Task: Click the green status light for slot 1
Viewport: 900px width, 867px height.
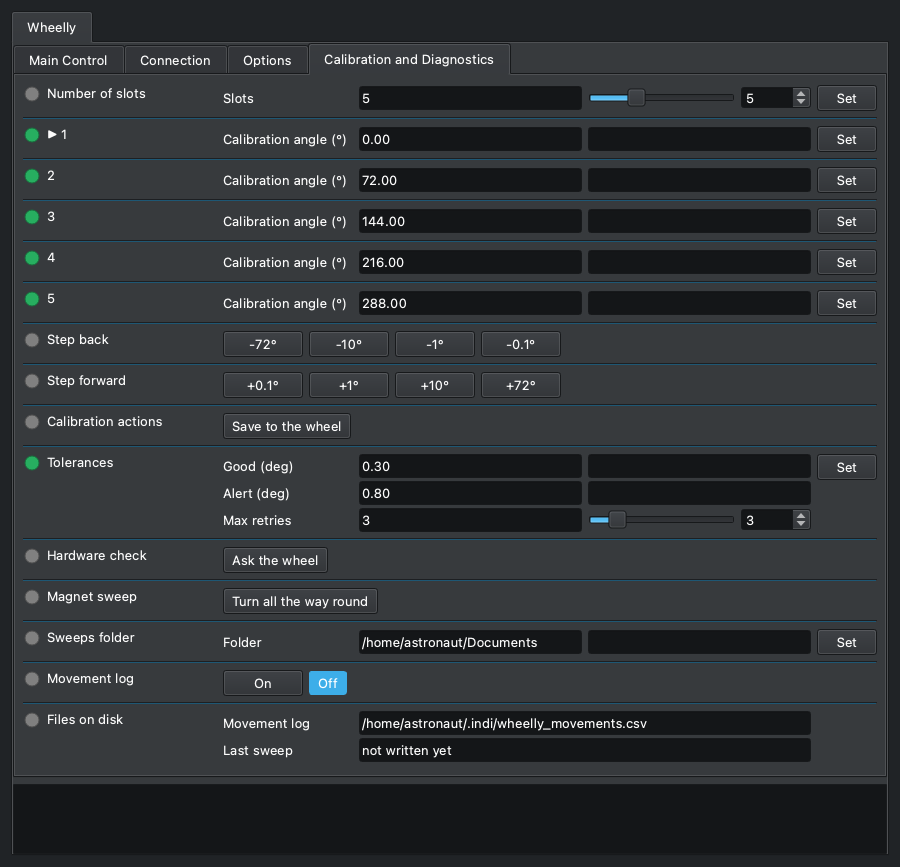Action: pos(32,135)
